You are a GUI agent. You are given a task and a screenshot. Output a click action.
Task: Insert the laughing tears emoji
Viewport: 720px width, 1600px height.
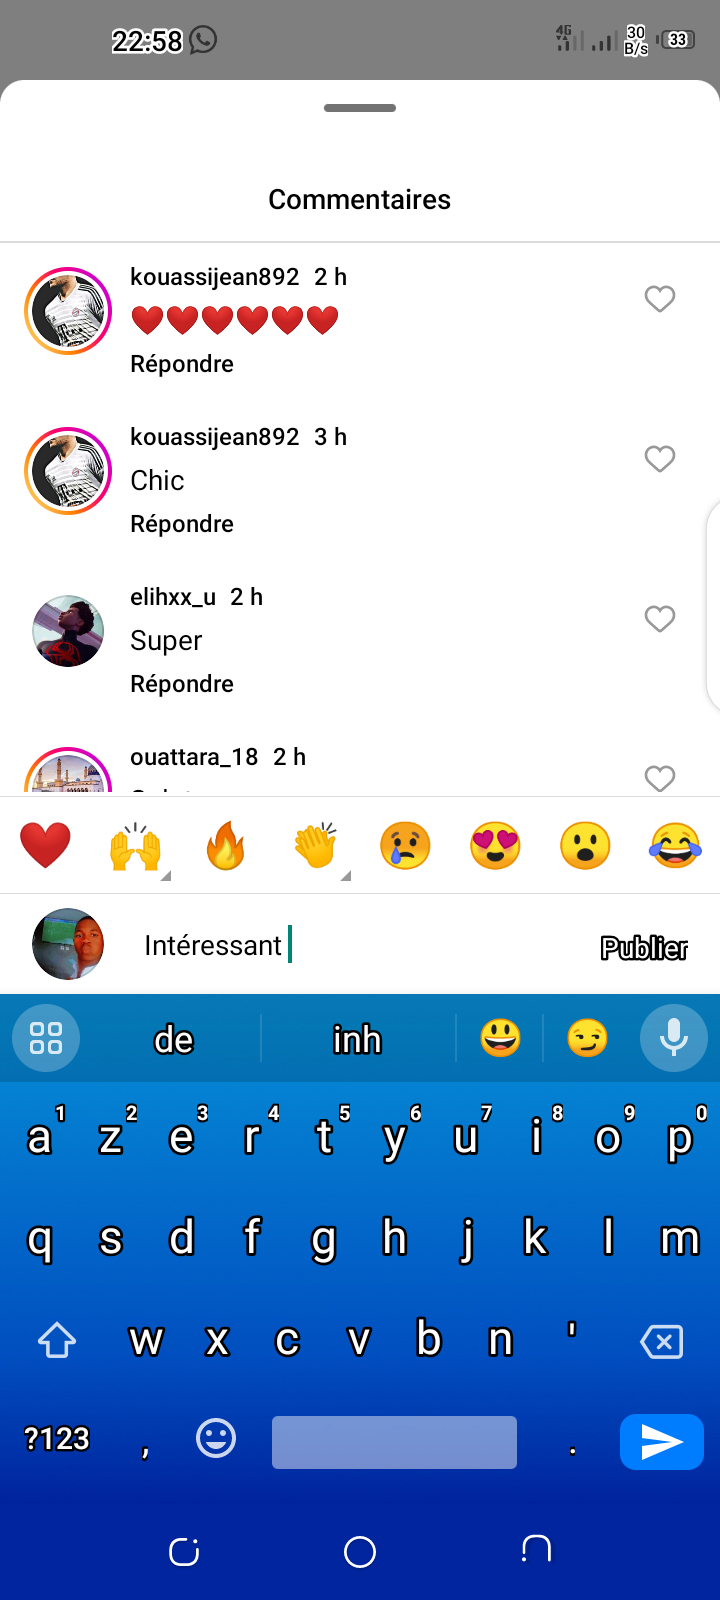[675, 846]
